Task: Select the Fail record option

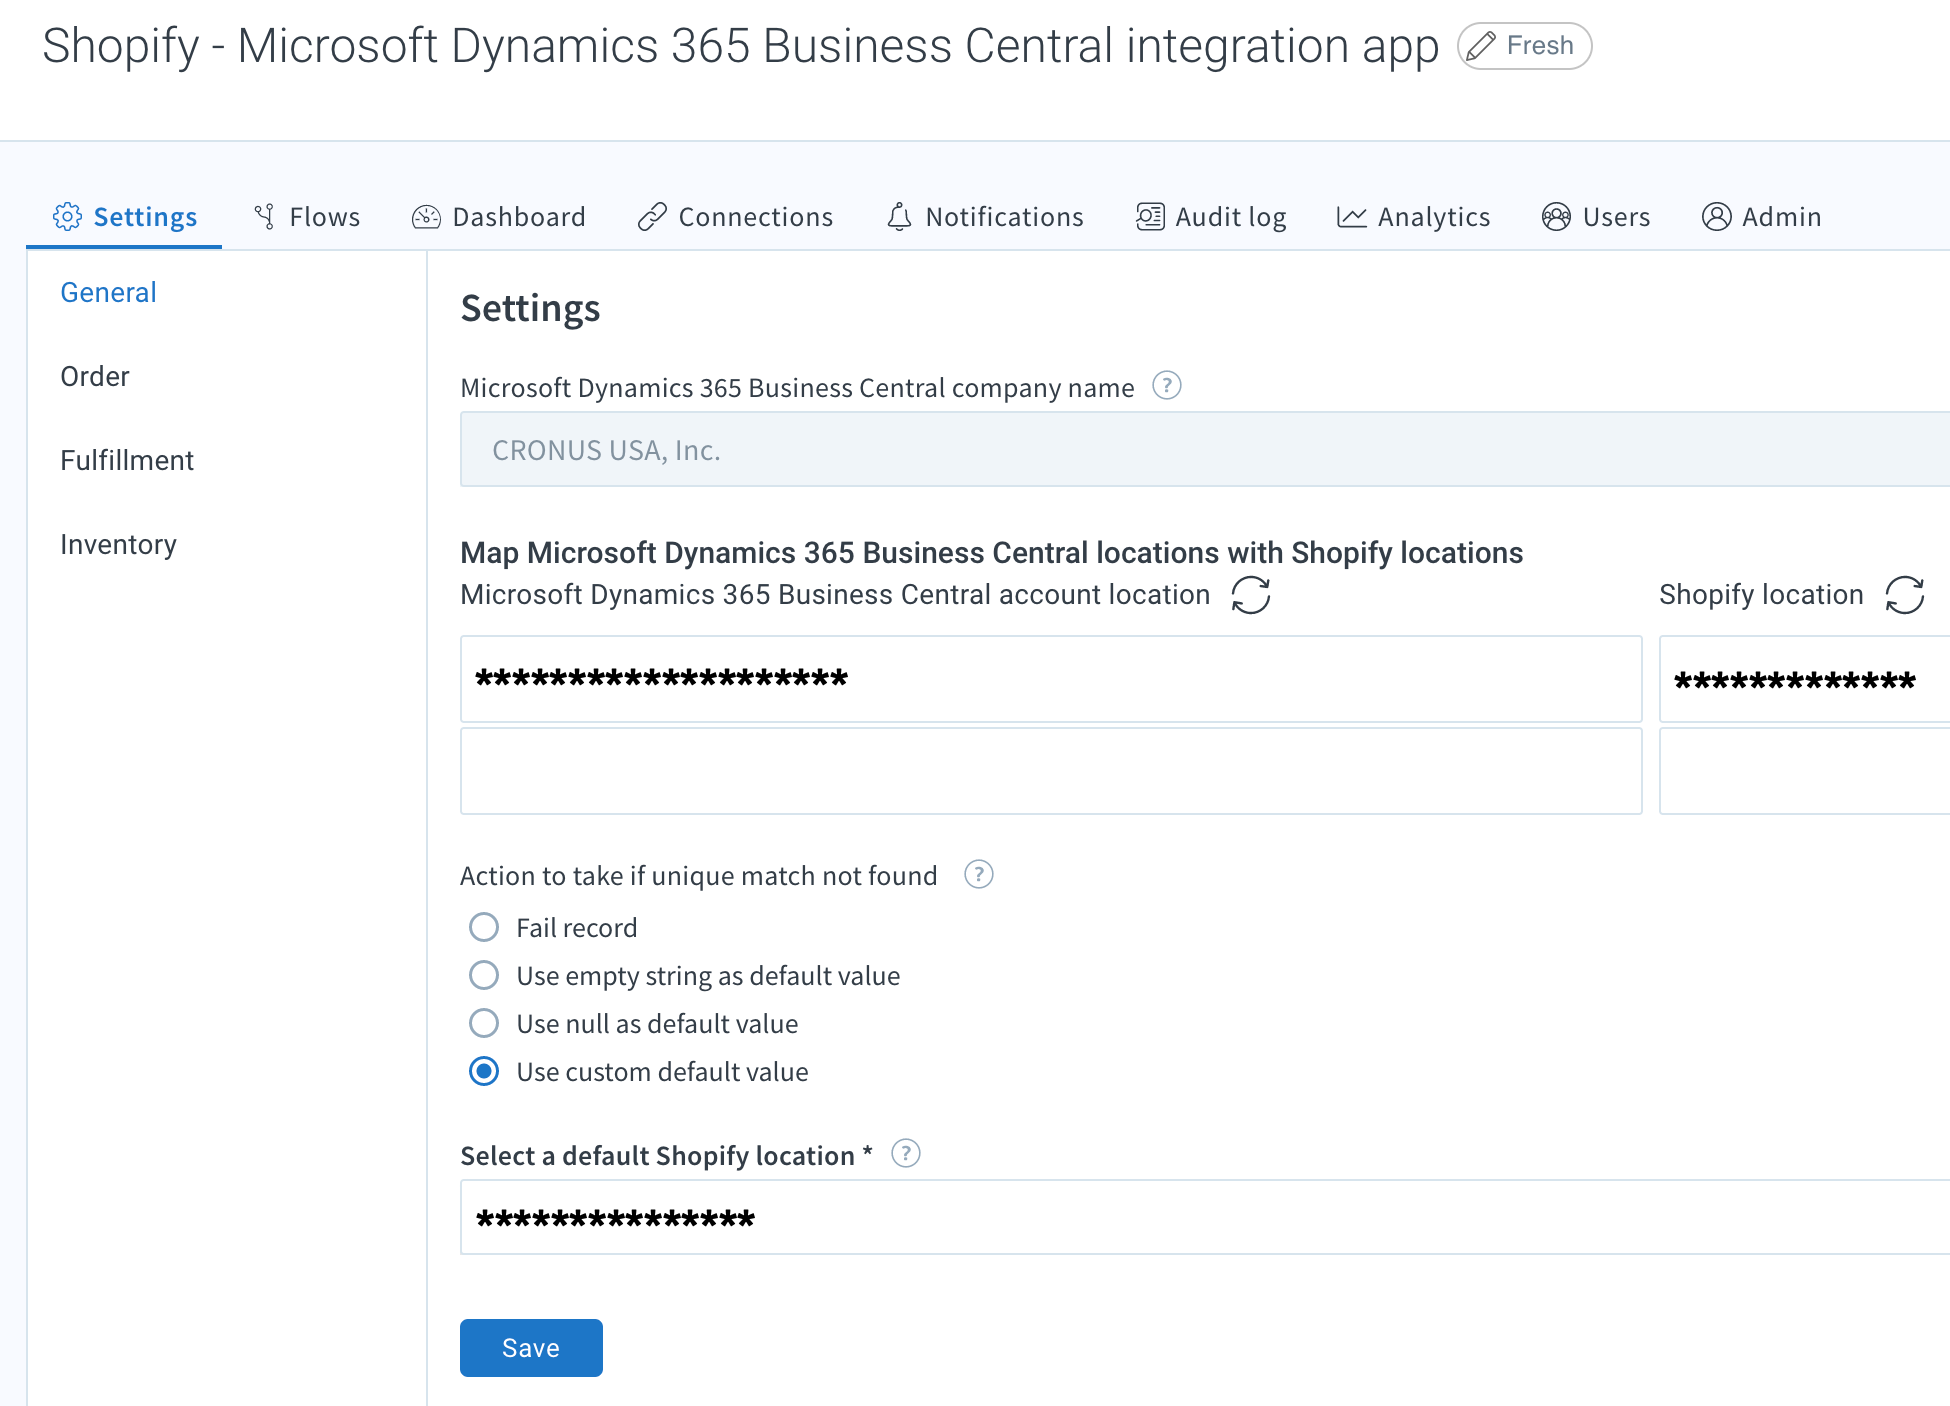Action: click(484, 927)
